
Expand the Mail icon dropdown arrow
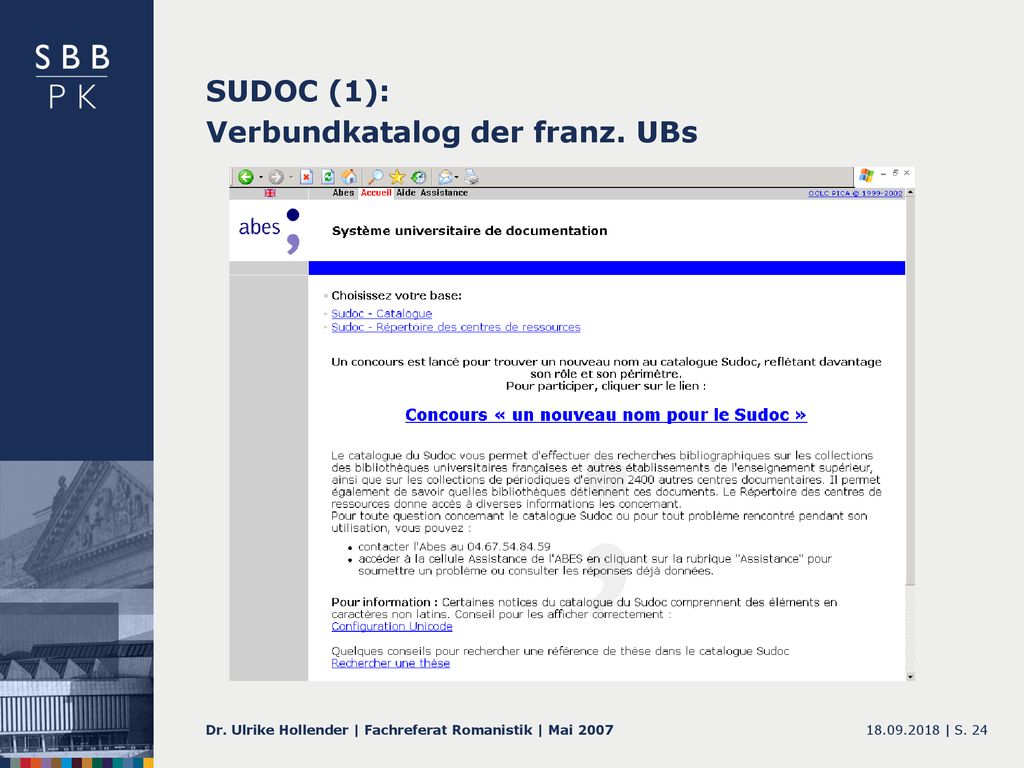(456, 177)
